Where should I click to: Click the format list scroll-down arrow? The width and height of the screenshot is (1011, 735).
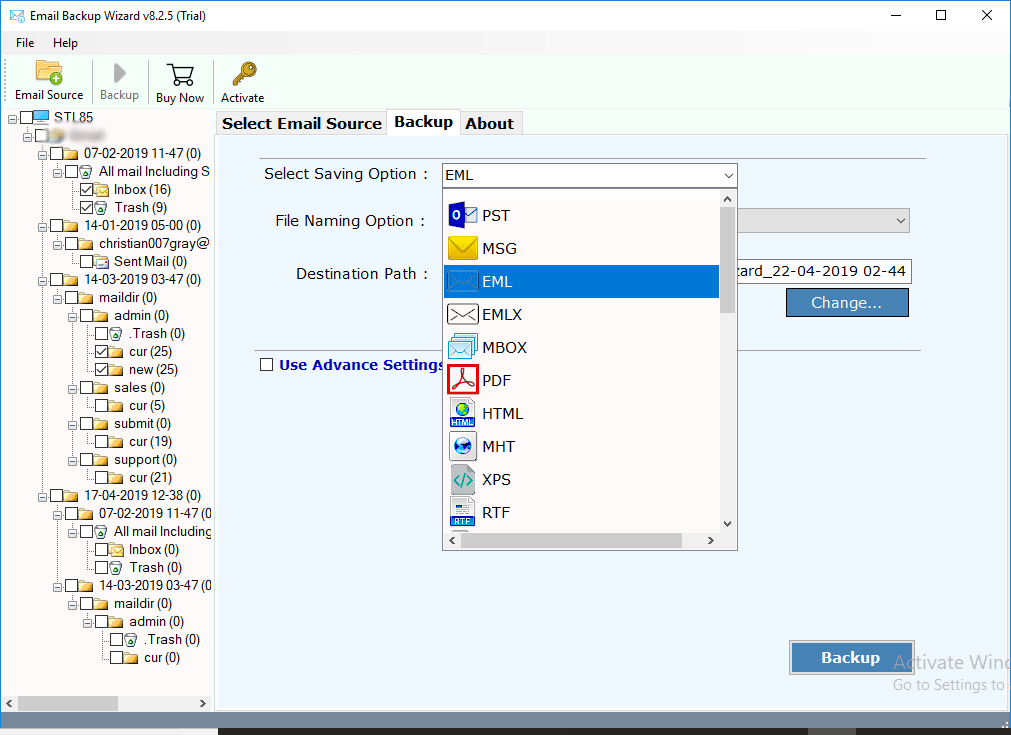727,524
